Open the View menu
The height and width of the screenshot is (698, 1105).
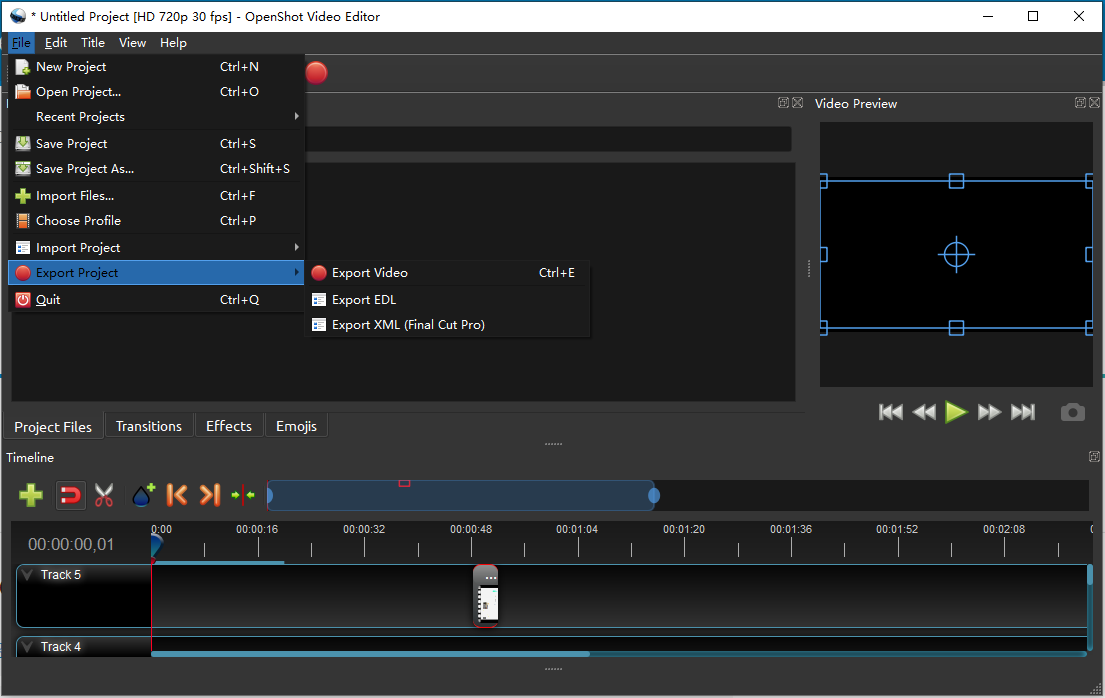pyautogui.click(x=132, y=42)
